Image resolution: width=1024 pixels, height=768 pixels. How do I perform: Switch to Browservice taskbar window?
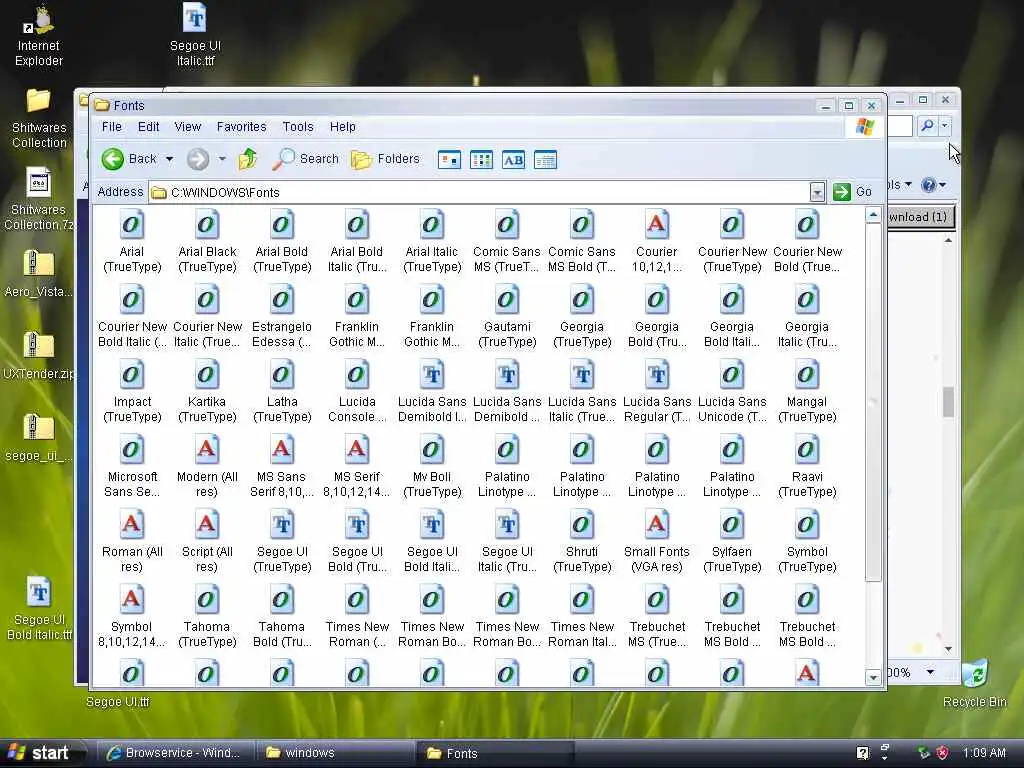(x=175, y=753)
